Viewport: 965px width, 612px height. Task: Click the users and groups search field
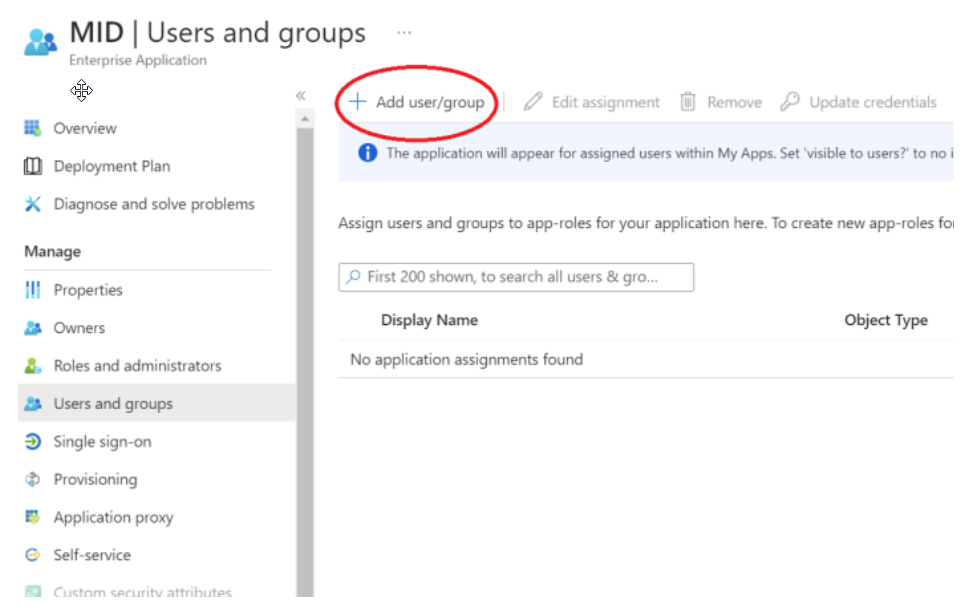coord(516,277)
